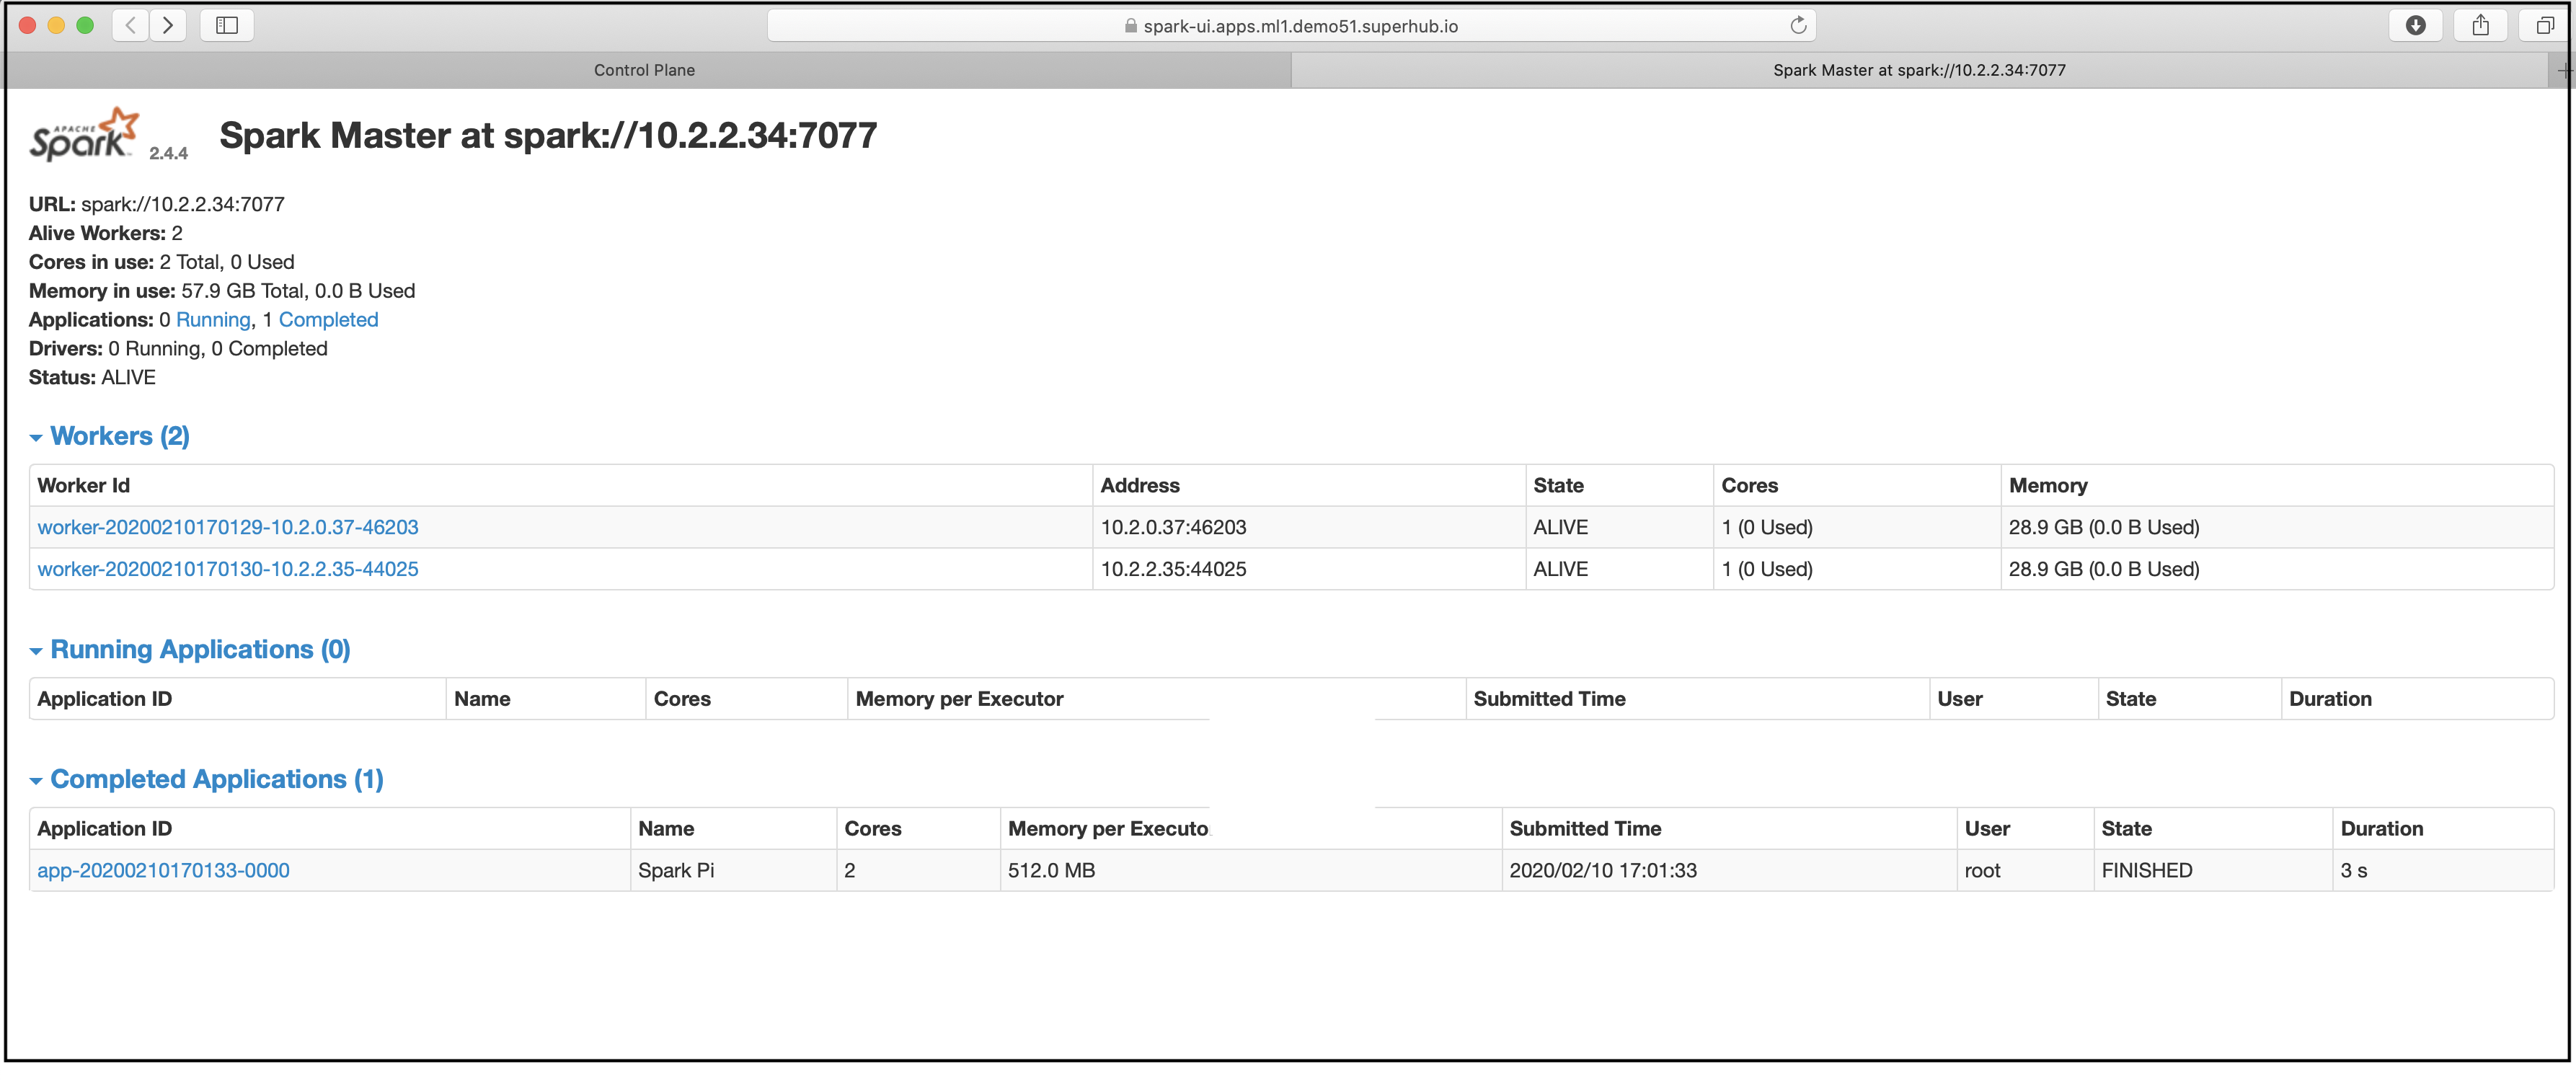Click the 'Alive Workers: 2' line
Image resolution: width=2576 pixels, height=1080 pixels.
pos(106,233)
